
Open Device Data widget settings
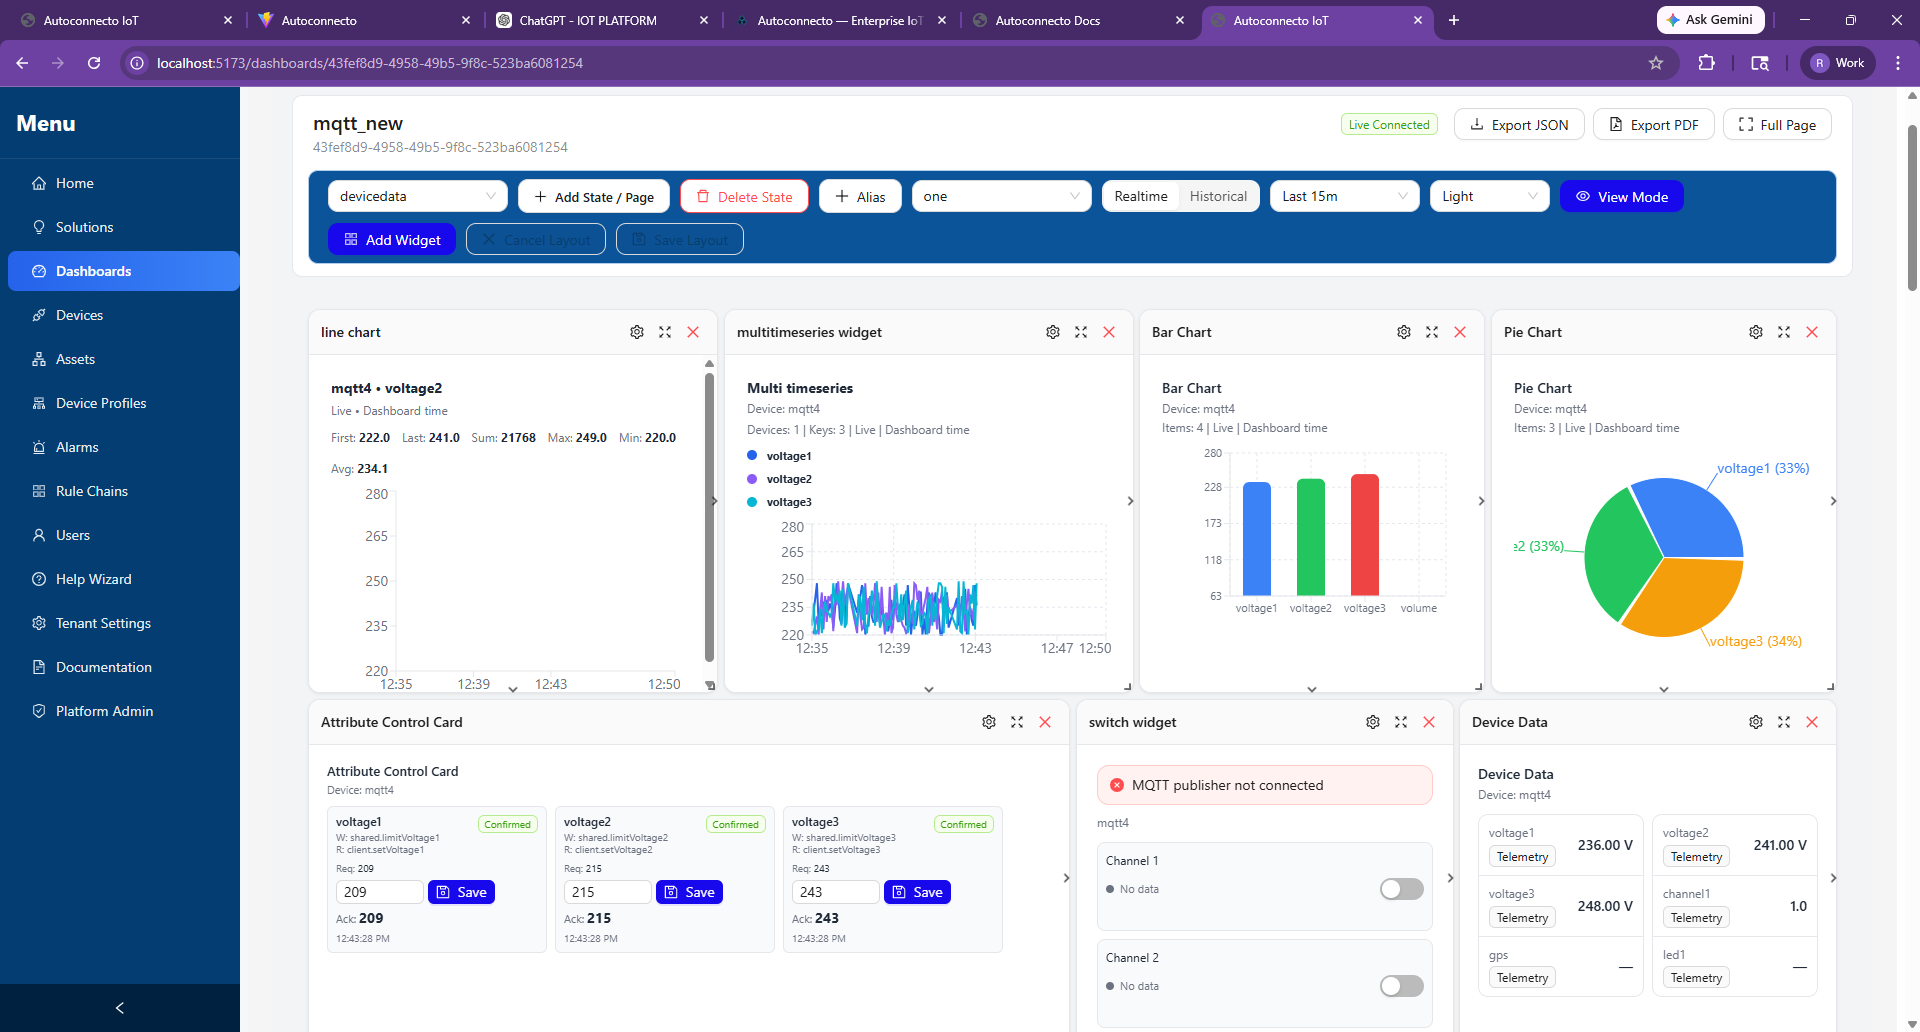1756,722
